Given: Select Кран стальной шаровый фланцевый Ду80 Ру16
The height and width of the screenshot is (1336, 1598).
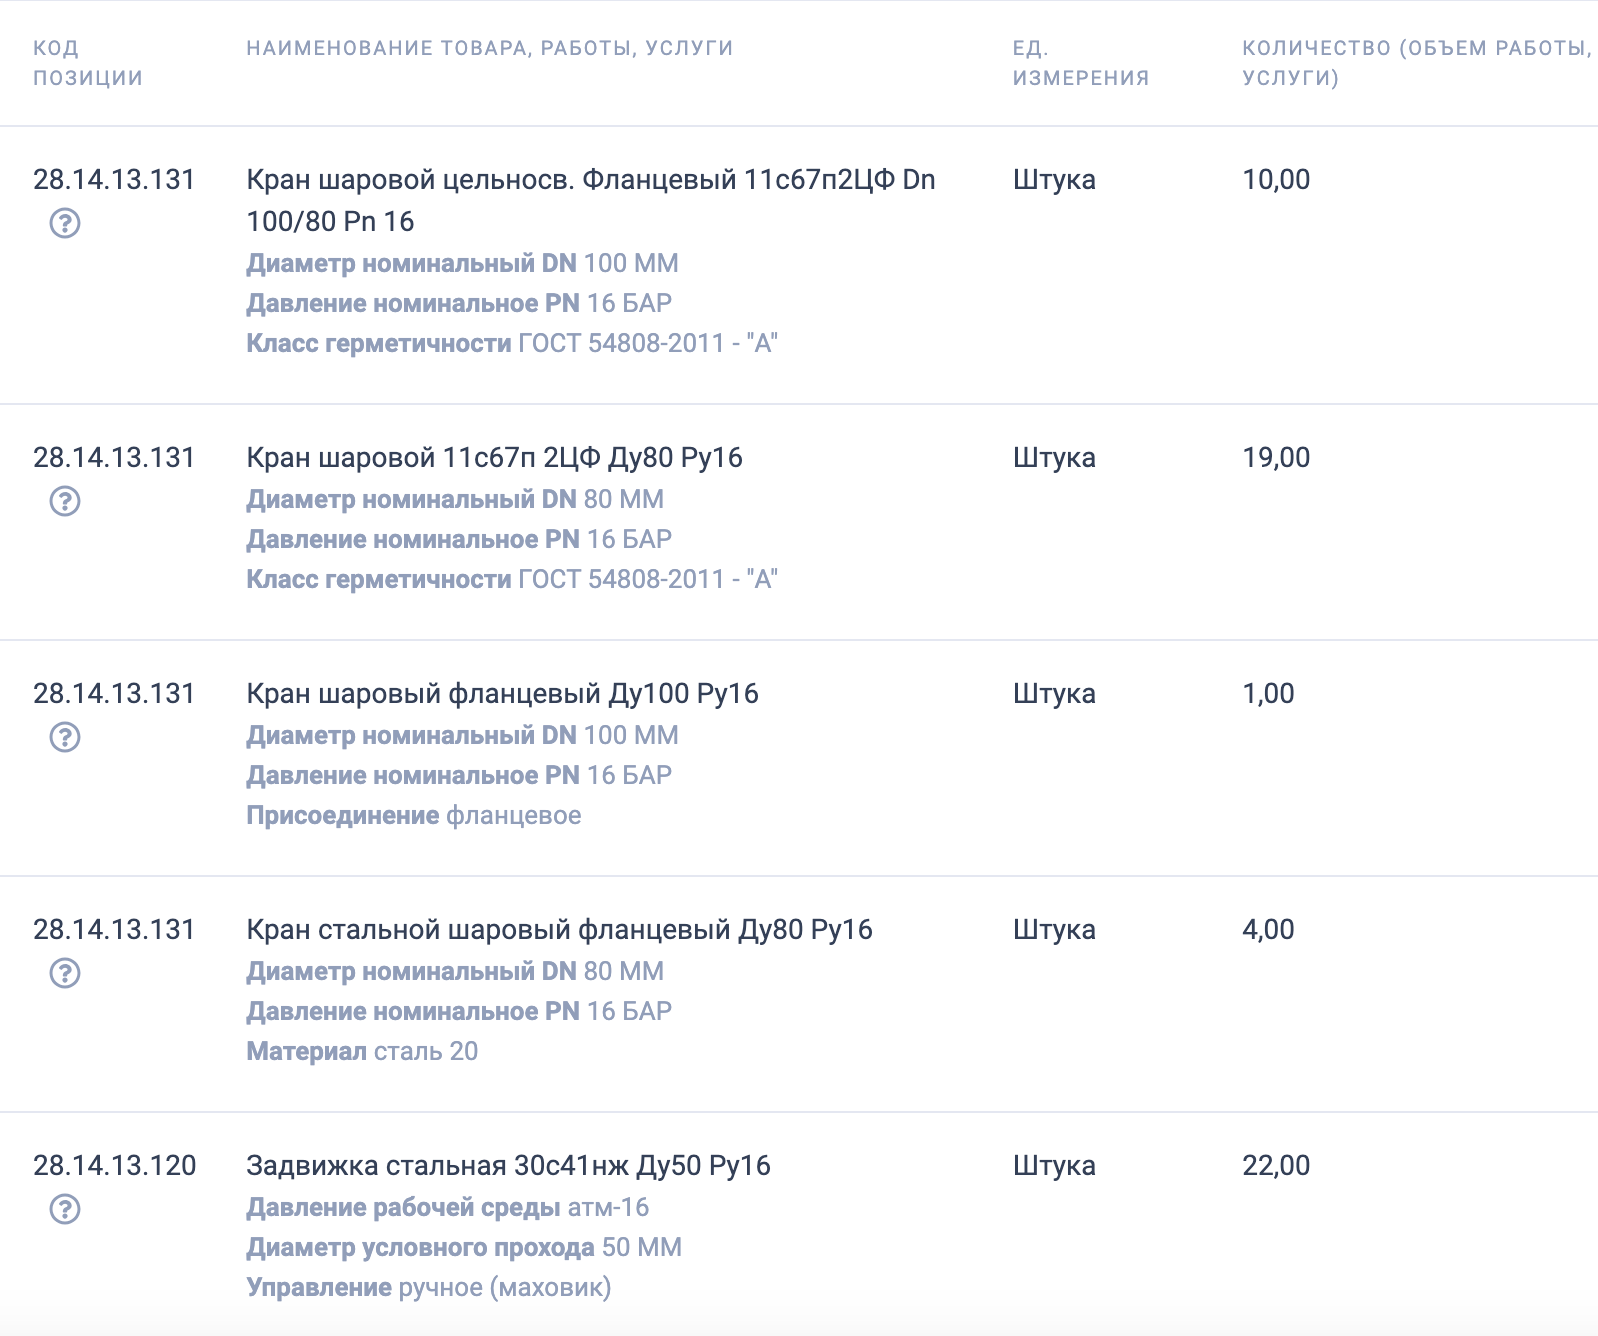Looking at the screenshot, I should click(559, 930).
